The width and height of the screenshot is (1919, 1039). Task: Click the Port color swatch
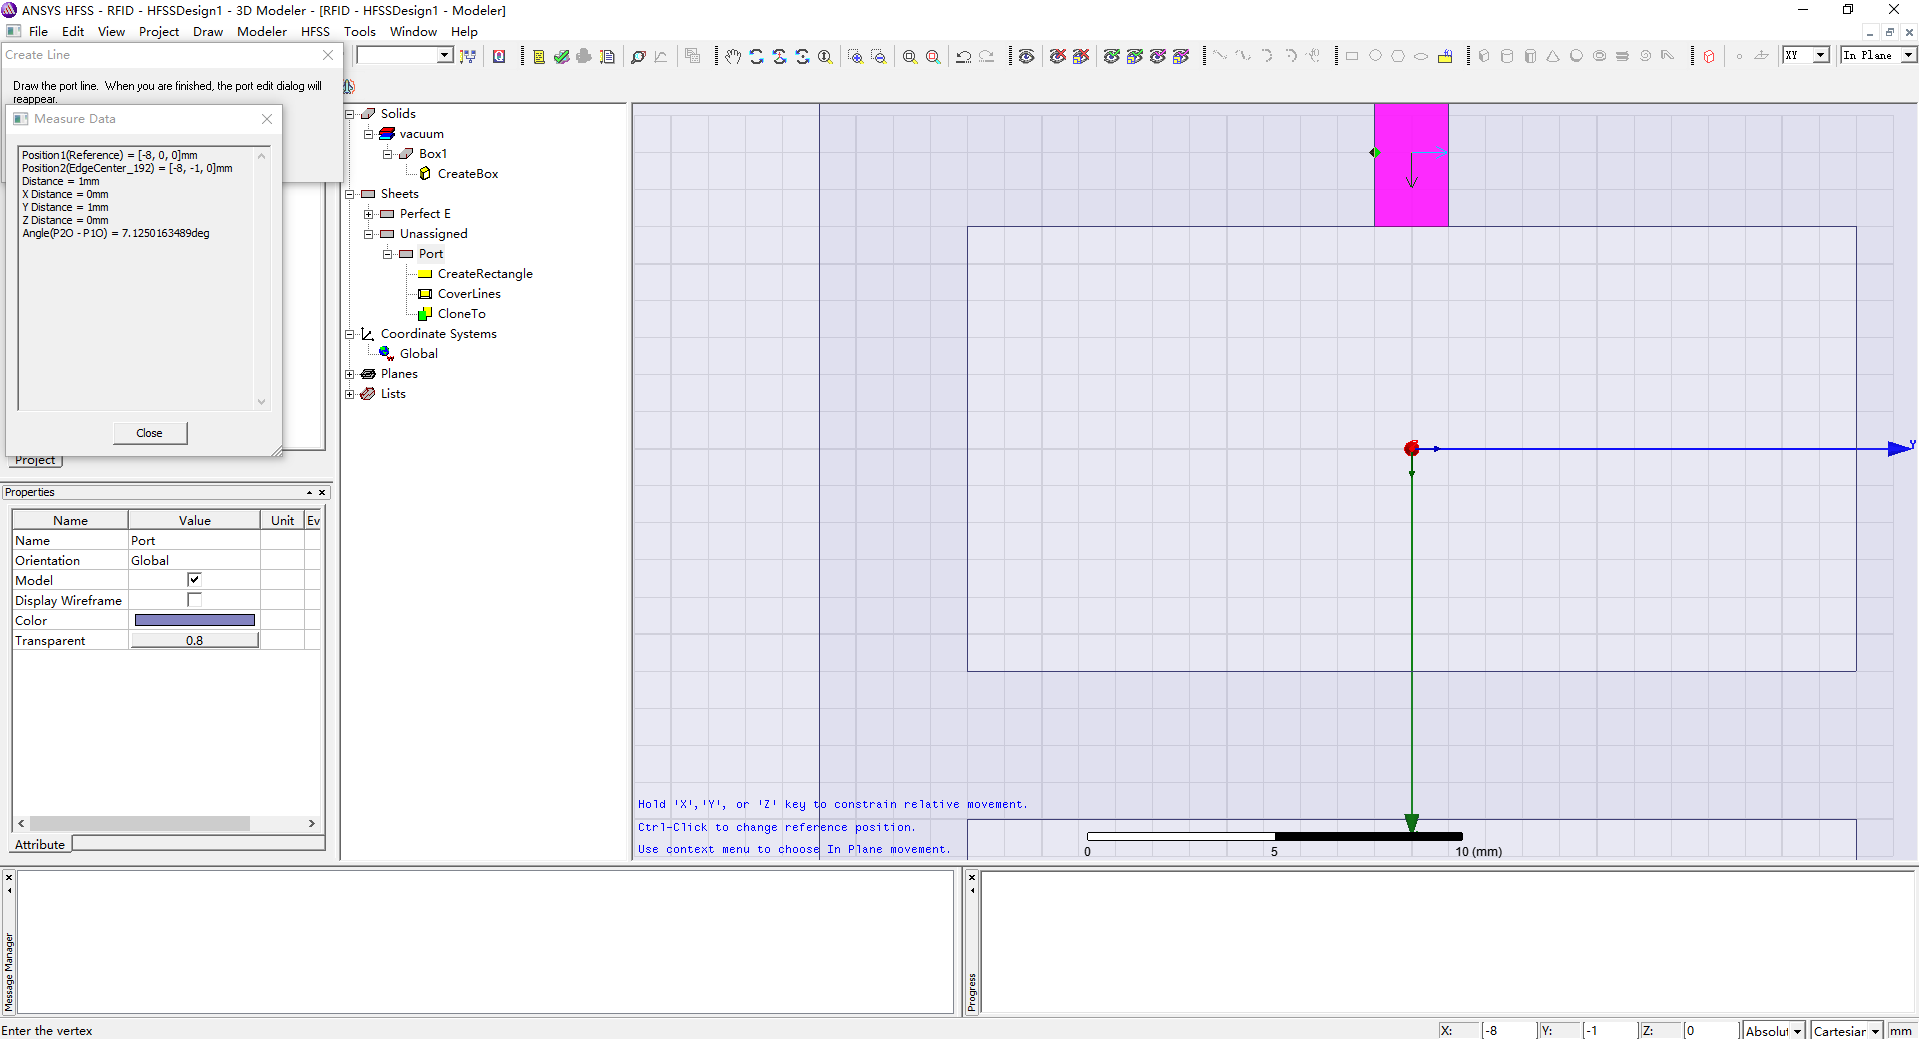pos(194,620)
